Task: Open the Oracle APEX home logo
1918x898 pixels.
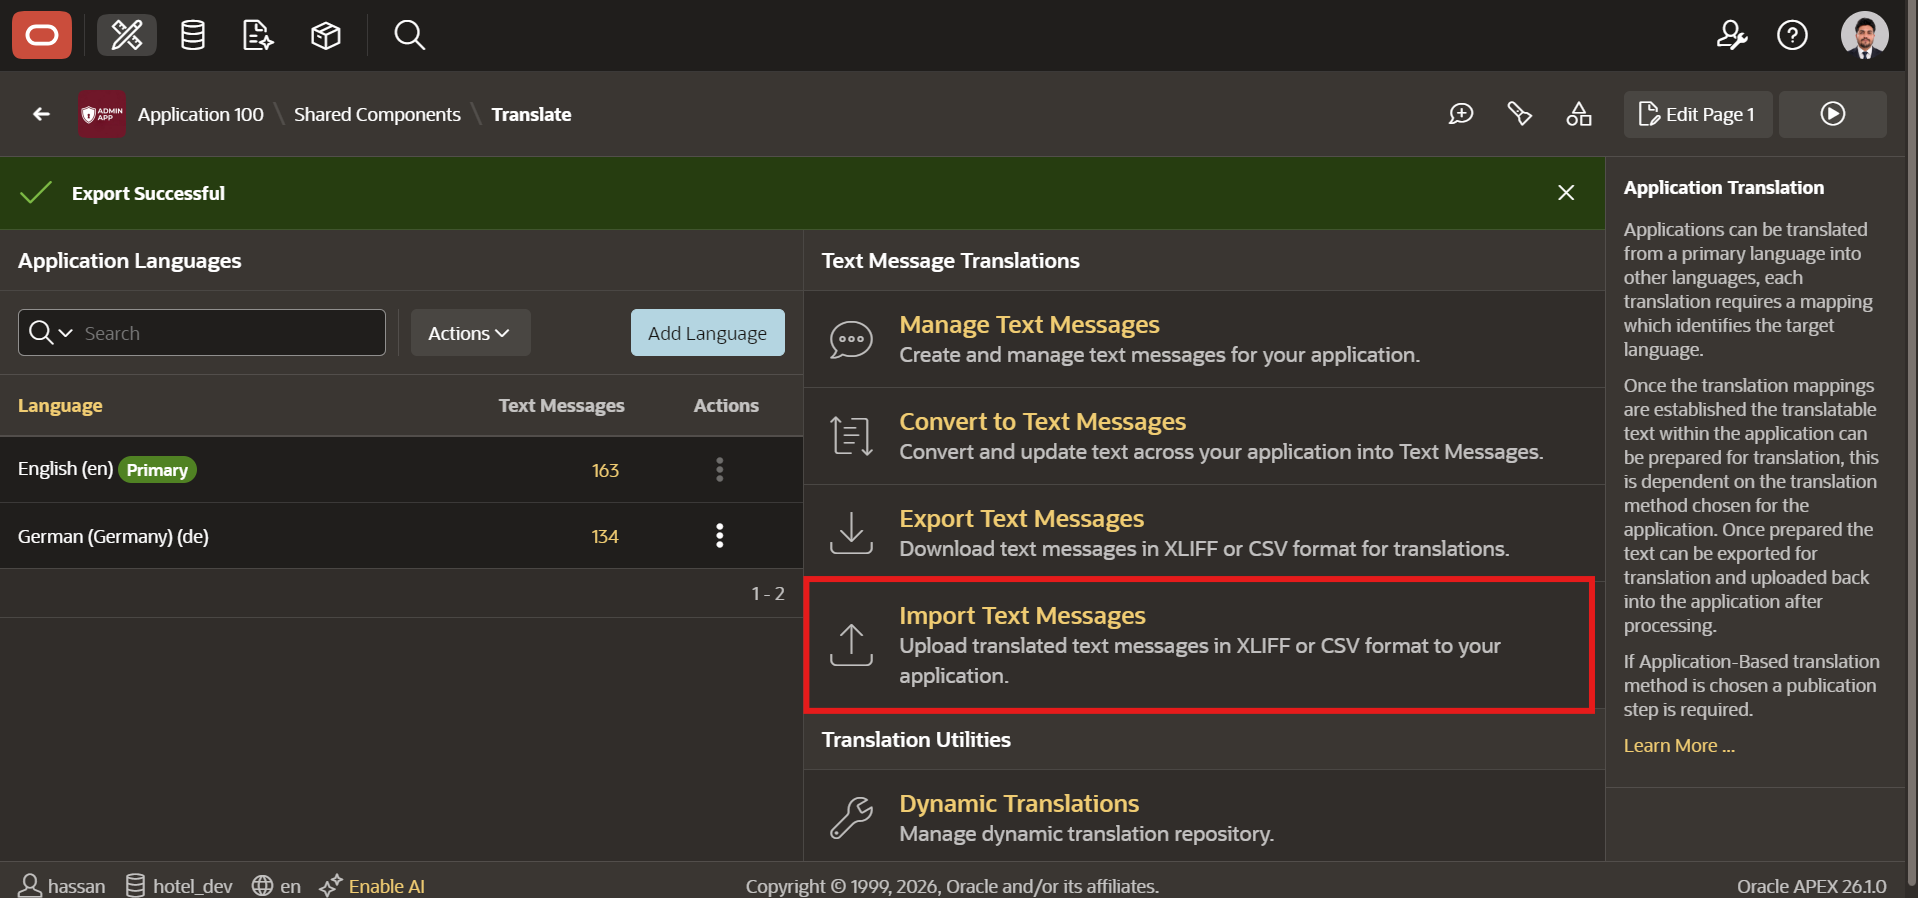Action: 42,36
